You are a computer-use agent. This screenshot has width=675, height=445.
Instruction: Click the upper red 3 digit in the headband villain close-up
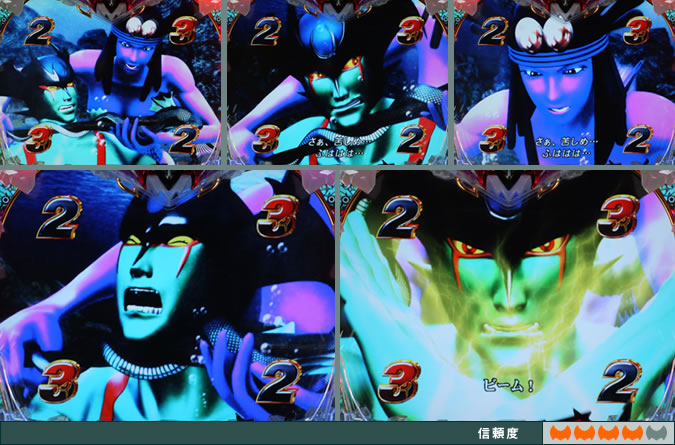pos(637,30)
